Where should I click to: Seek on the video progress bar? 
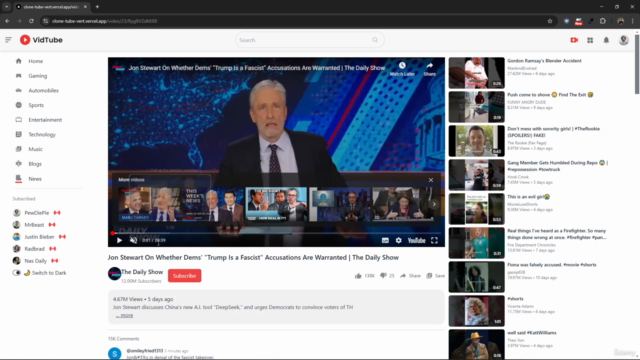(276, 233)
